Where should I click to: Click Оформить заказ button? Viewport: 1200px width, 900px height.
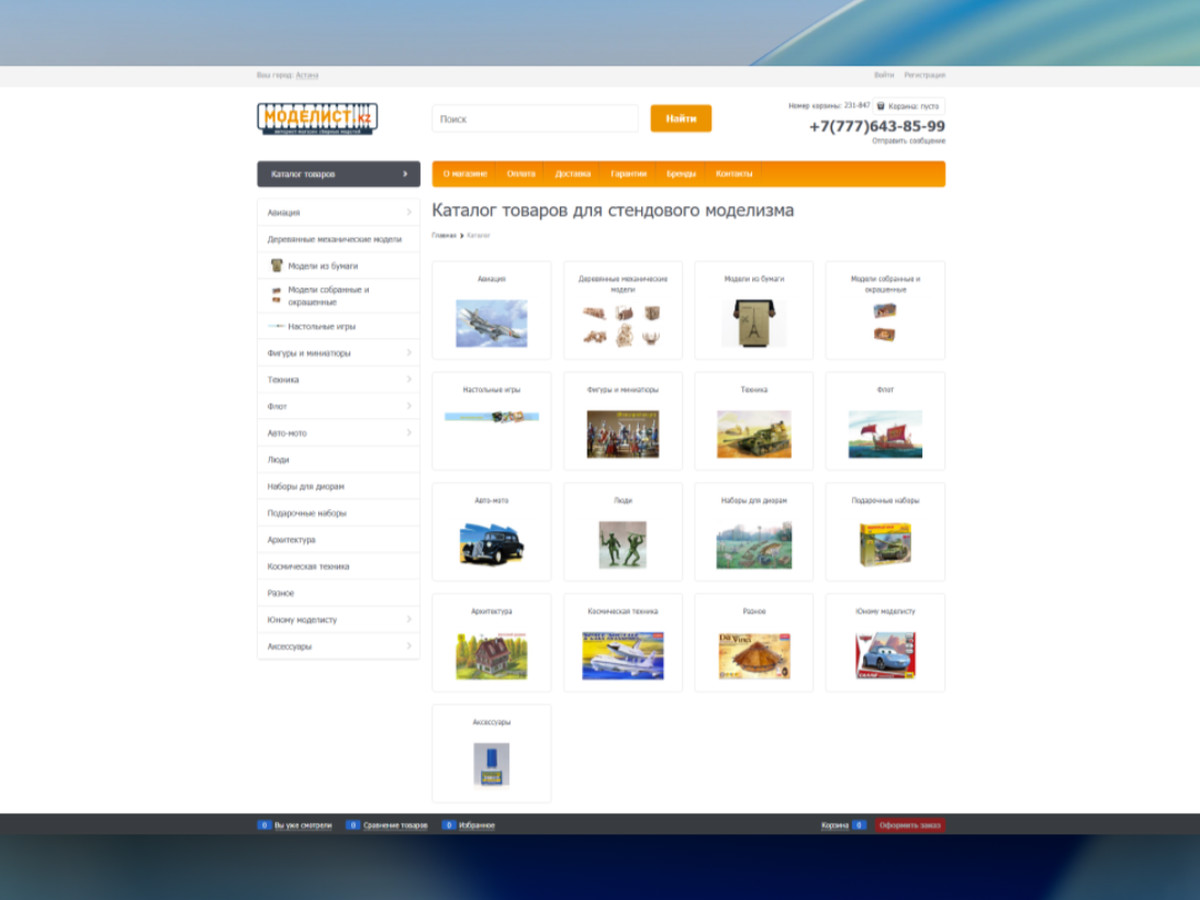[910, 825]
